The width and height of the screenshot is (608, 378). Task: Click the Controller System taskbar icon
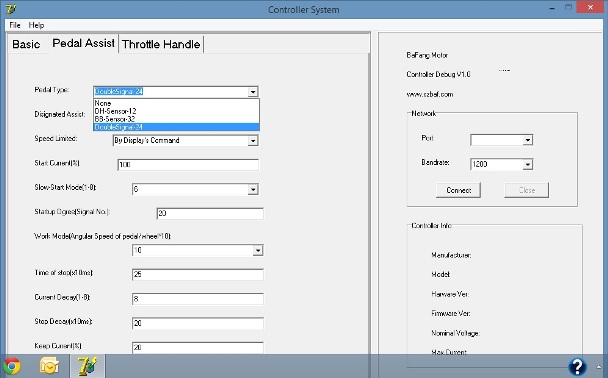point(87,366)
